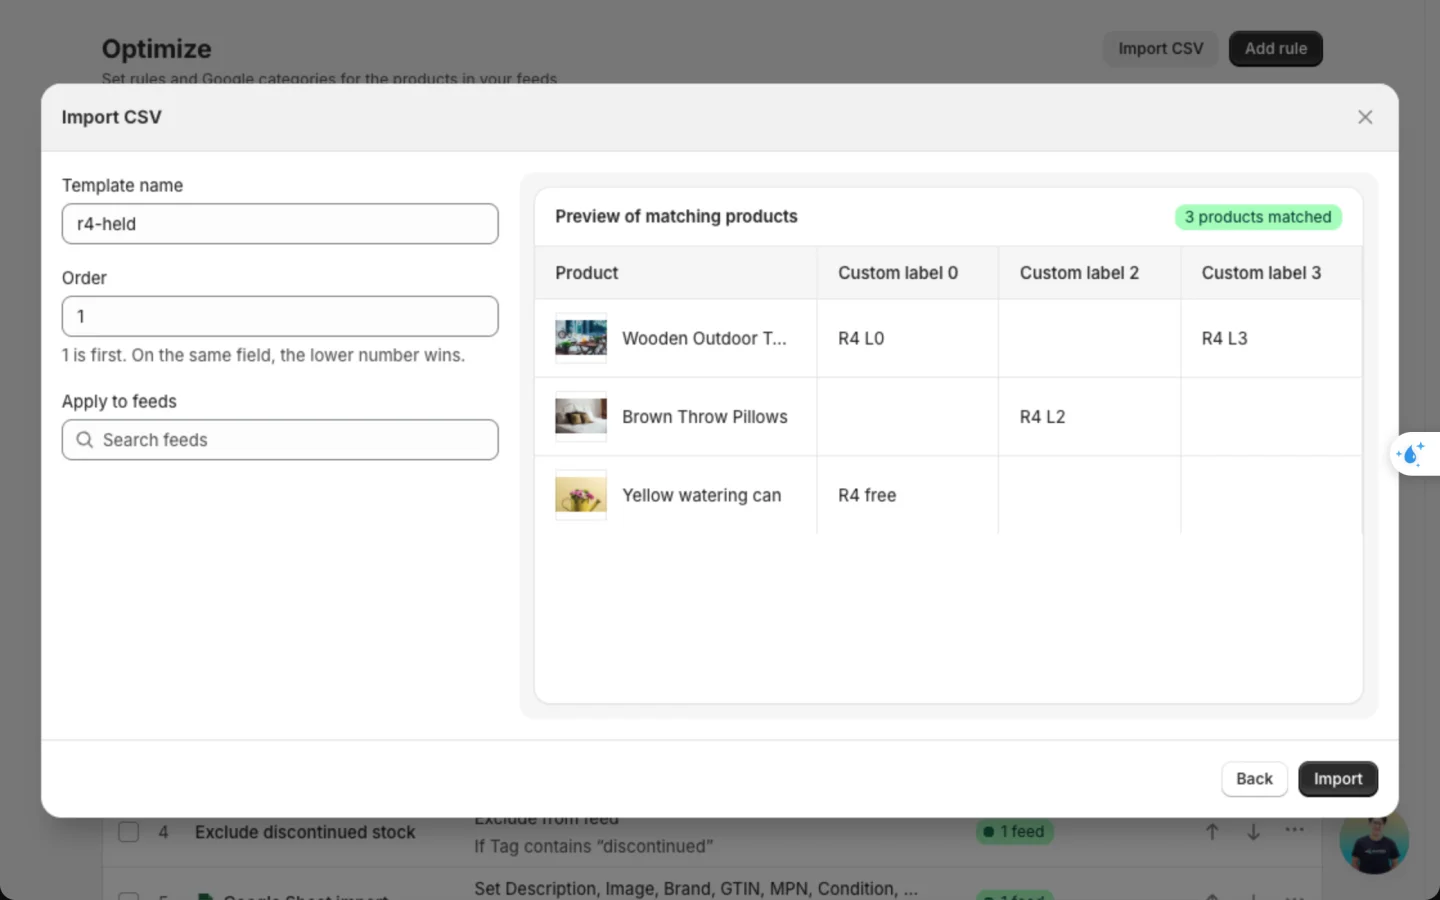
Task: Click the Brown Throw Pillows thumbnail
Action: 581,417
